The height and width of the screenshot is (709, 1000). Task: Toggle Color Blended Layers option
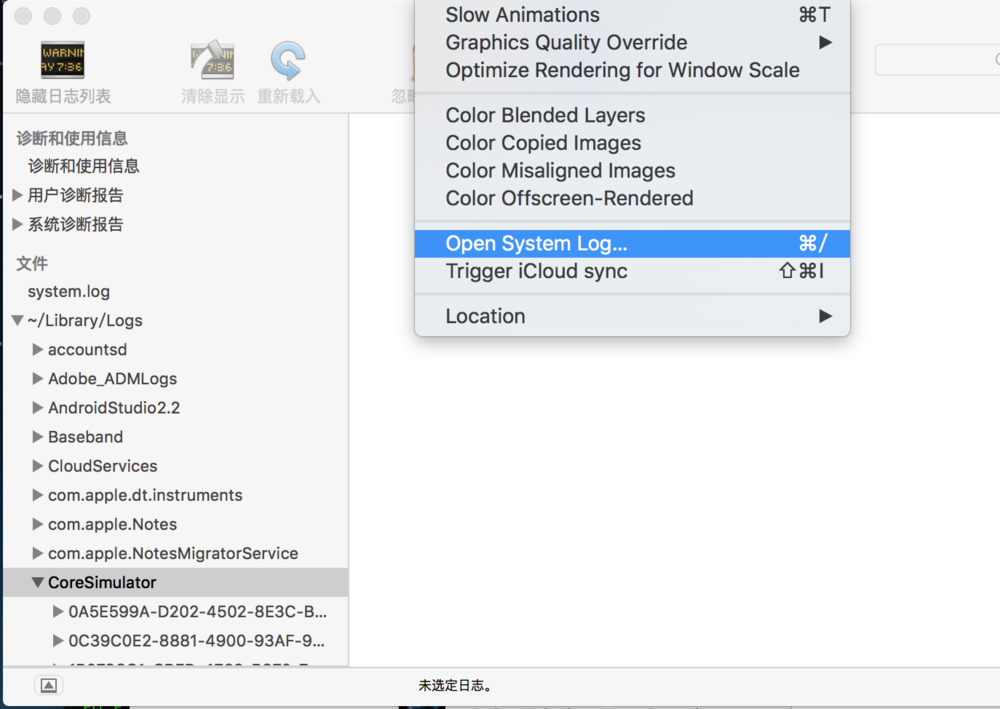632,115
